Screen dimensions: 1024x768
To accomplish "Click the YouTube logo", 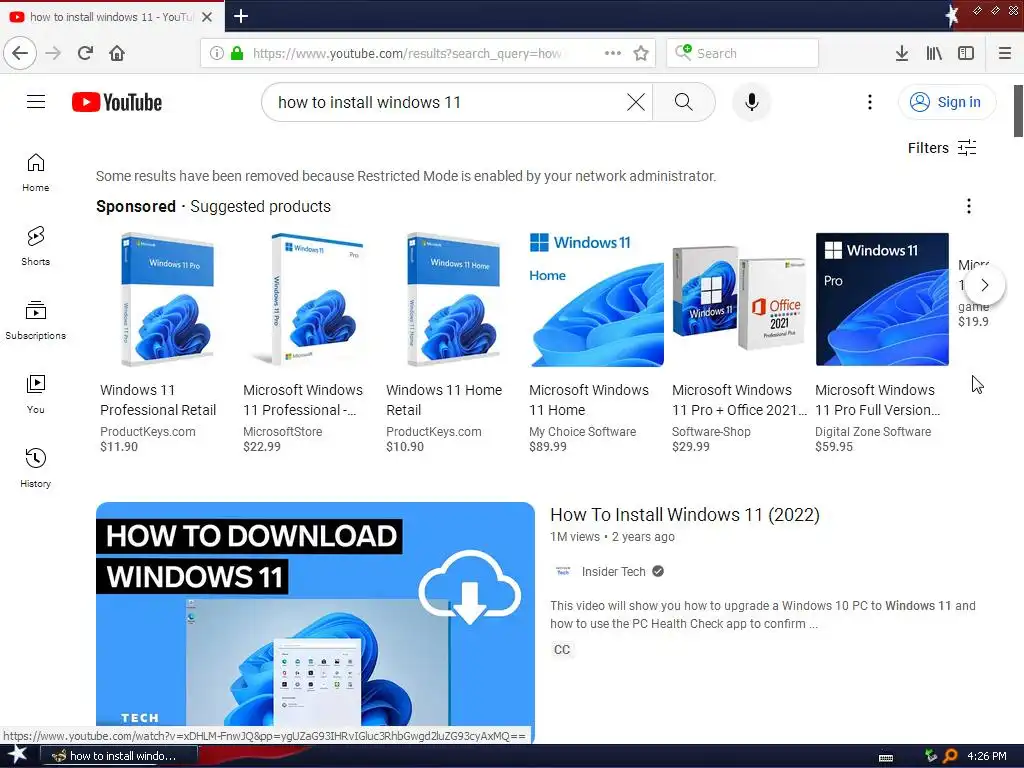I will tap(117, 102).
